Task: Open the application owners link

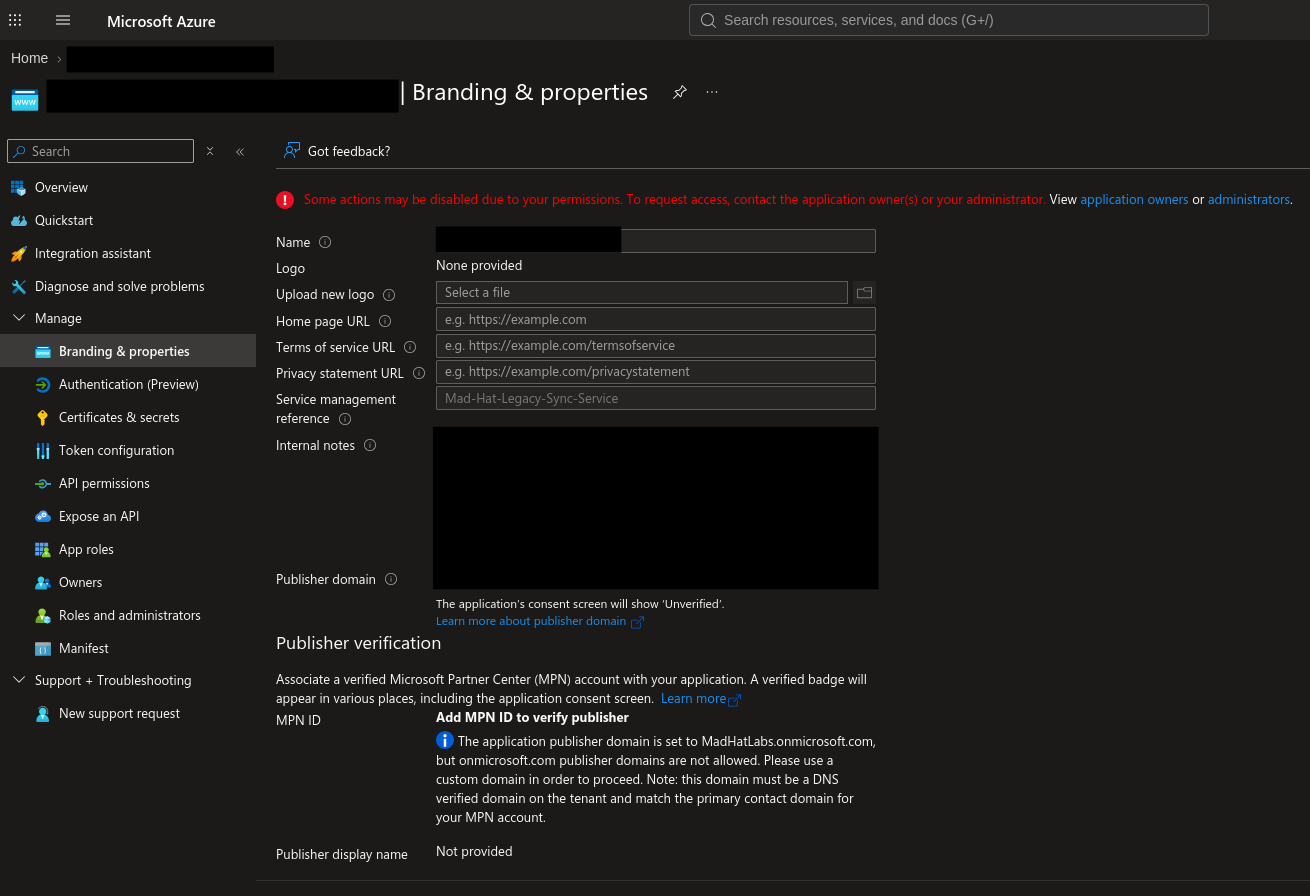Action: coord(1134,199)
